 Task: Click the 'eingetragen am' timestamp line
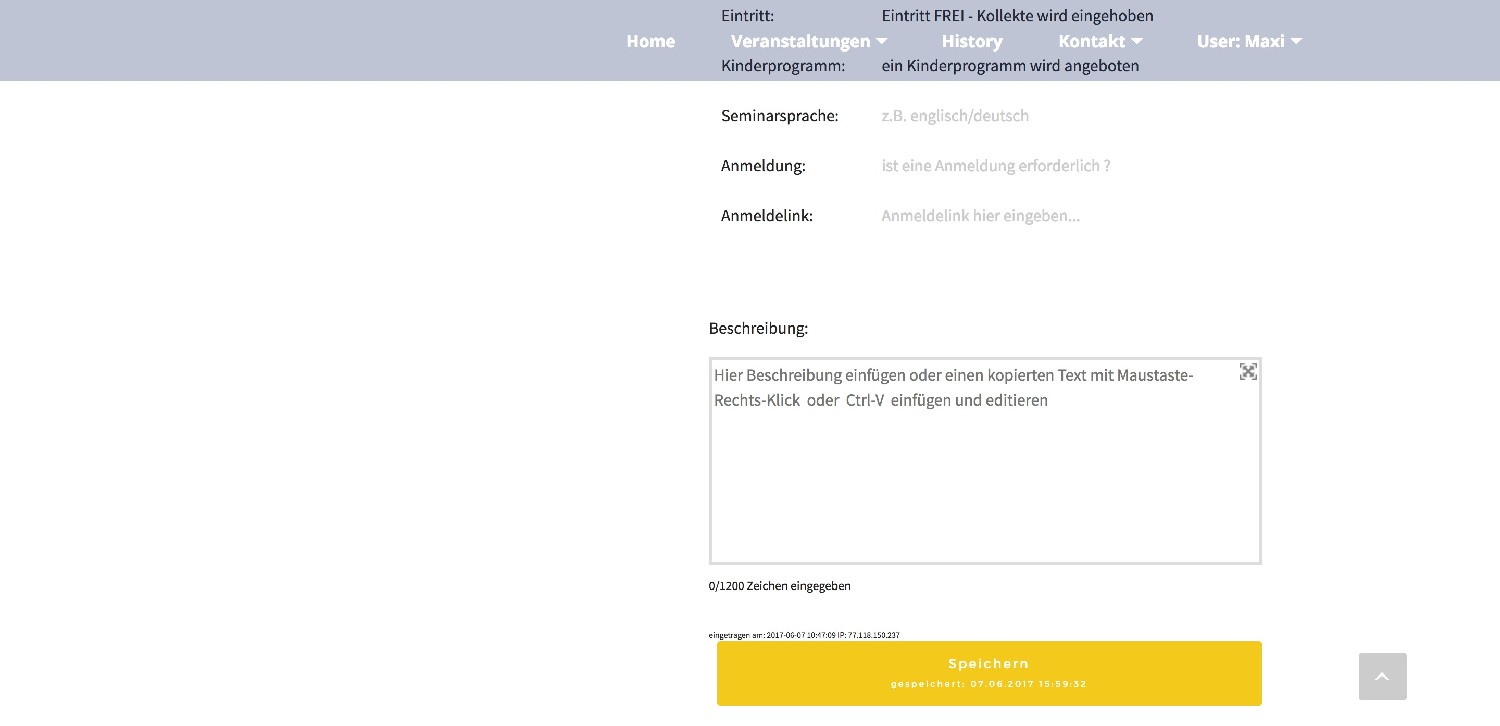[804, 635]
